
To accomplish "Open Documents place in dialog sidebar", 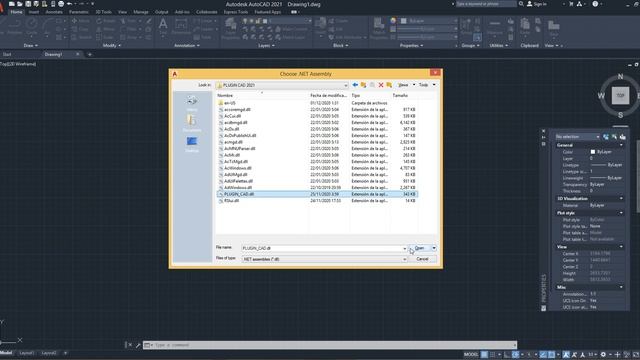I will (x=192, y=123).
